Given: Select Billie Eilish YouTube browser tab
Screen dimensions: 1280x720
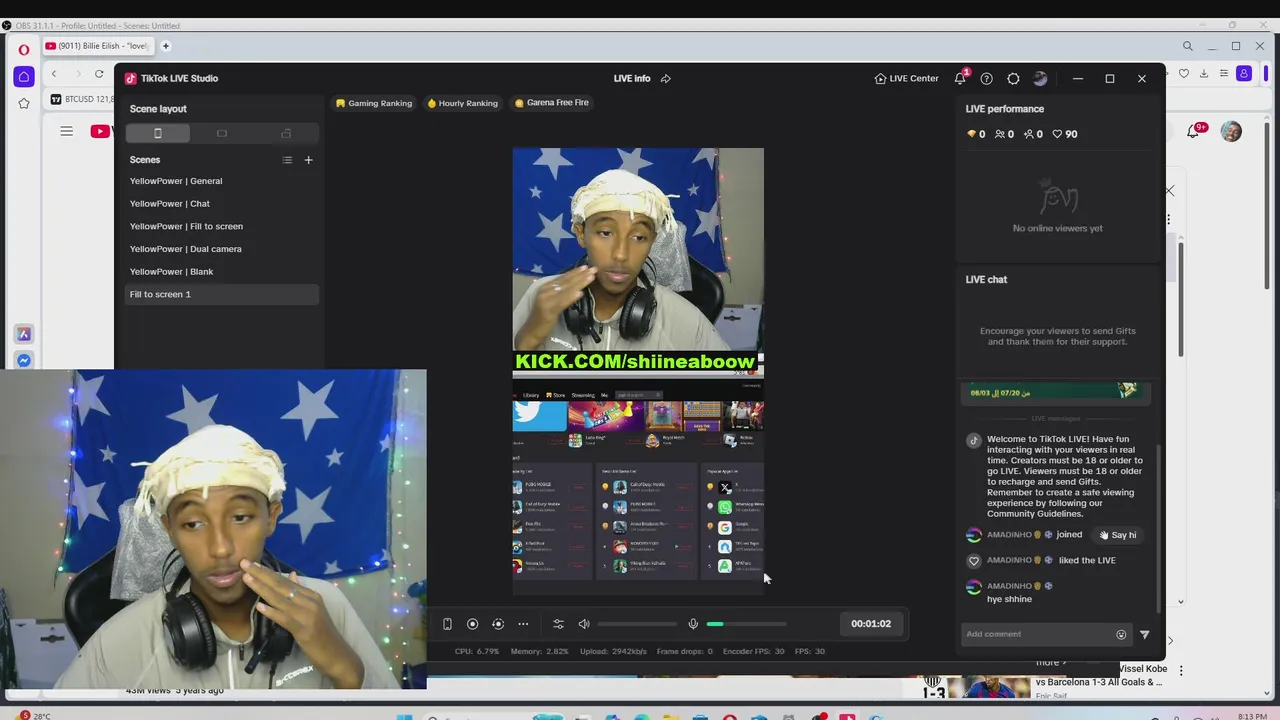Looking at the screenshot, I should coord(97,46).
